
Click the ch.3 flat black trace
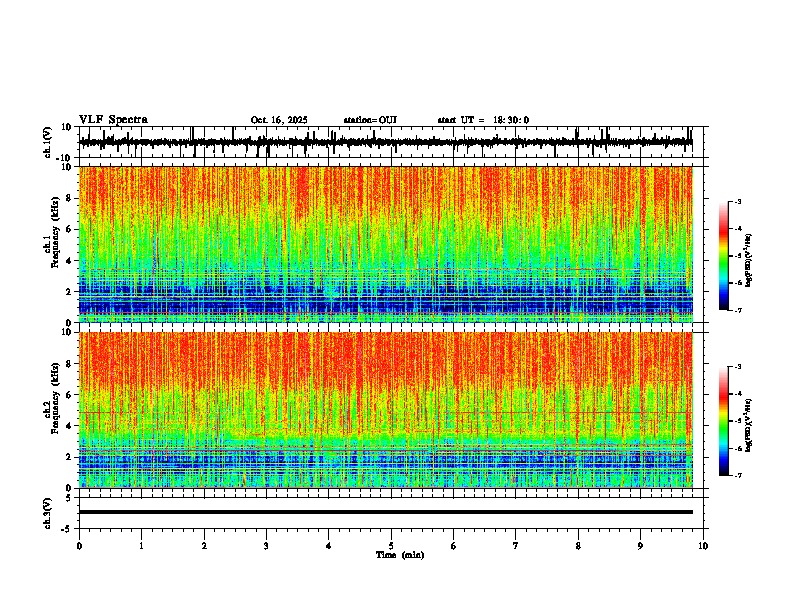tap(386, 512)
